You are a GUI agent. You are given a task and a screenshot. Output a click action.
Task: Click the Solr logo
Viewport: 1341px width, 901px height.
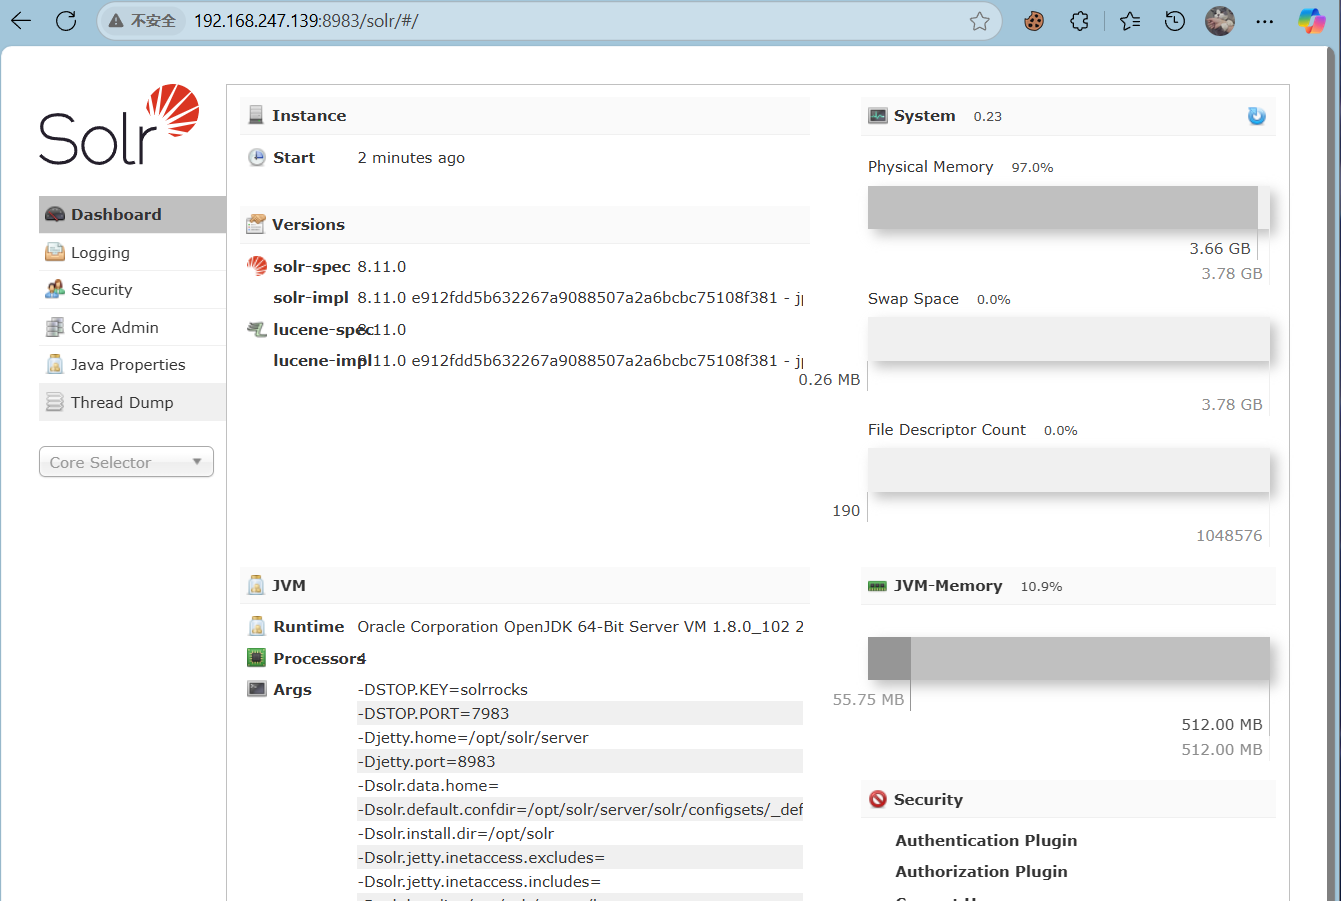click(119, 125)
